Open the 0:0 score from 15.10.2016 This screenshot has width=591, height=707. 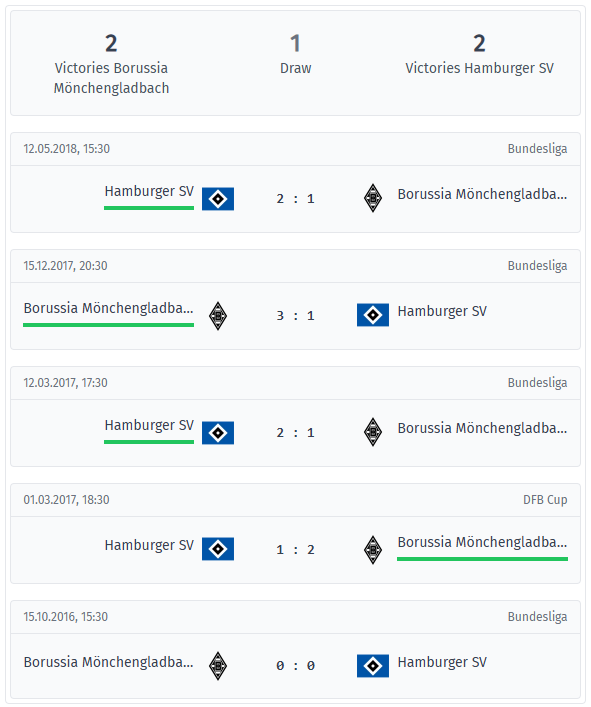(295, 666)
